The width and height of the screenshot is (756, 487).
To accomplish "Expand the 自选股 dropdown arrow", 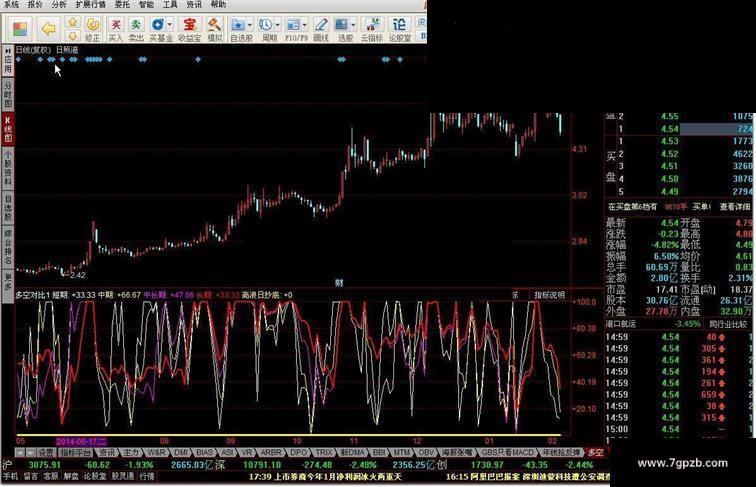I will tap(249, 24).
